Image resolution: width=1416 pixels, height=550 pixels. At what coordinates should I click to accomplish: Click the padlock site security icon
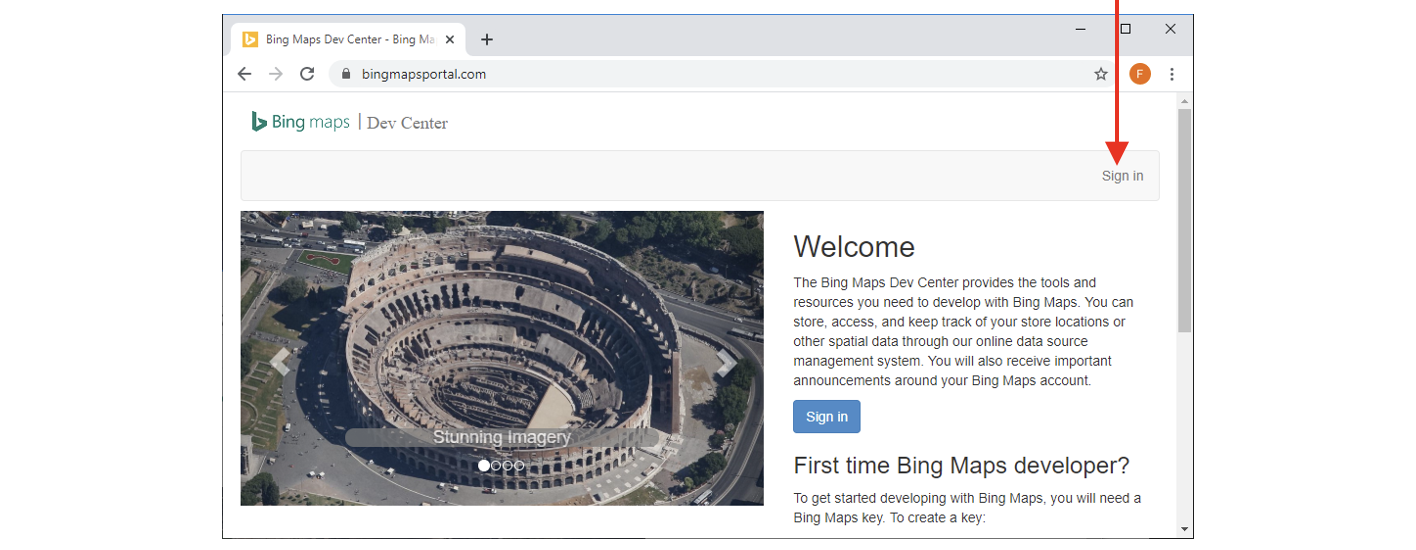click(x=346, y=74)
